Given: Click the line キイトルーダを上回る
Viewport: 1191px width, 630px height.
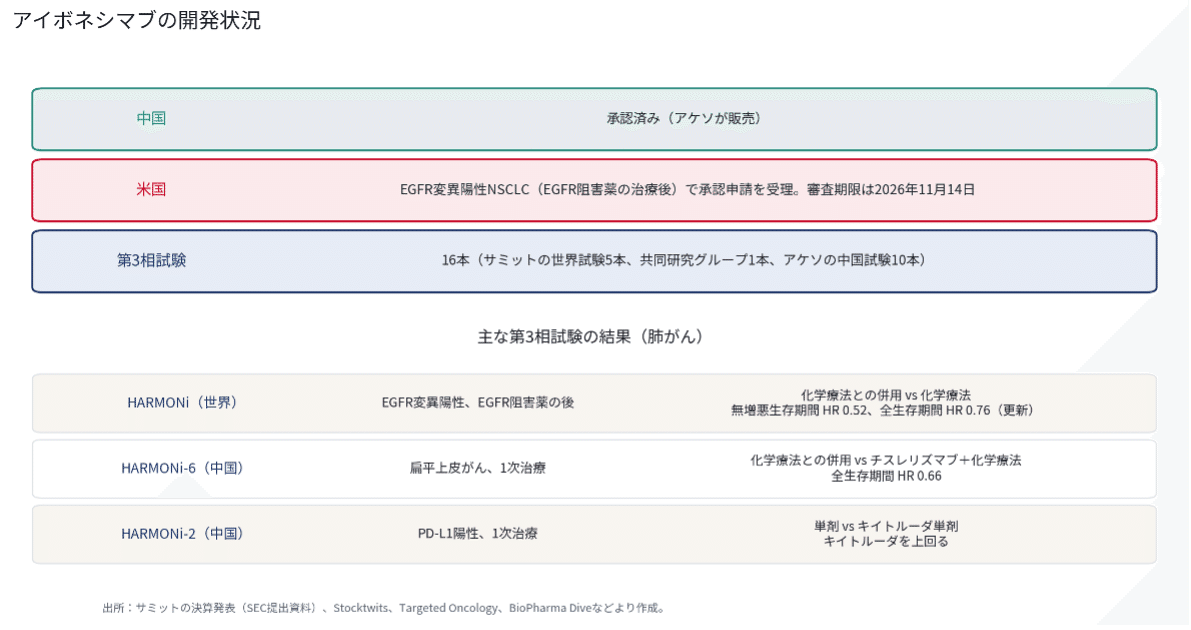Looking at the screenshot, I should click(x=886, y=542).
